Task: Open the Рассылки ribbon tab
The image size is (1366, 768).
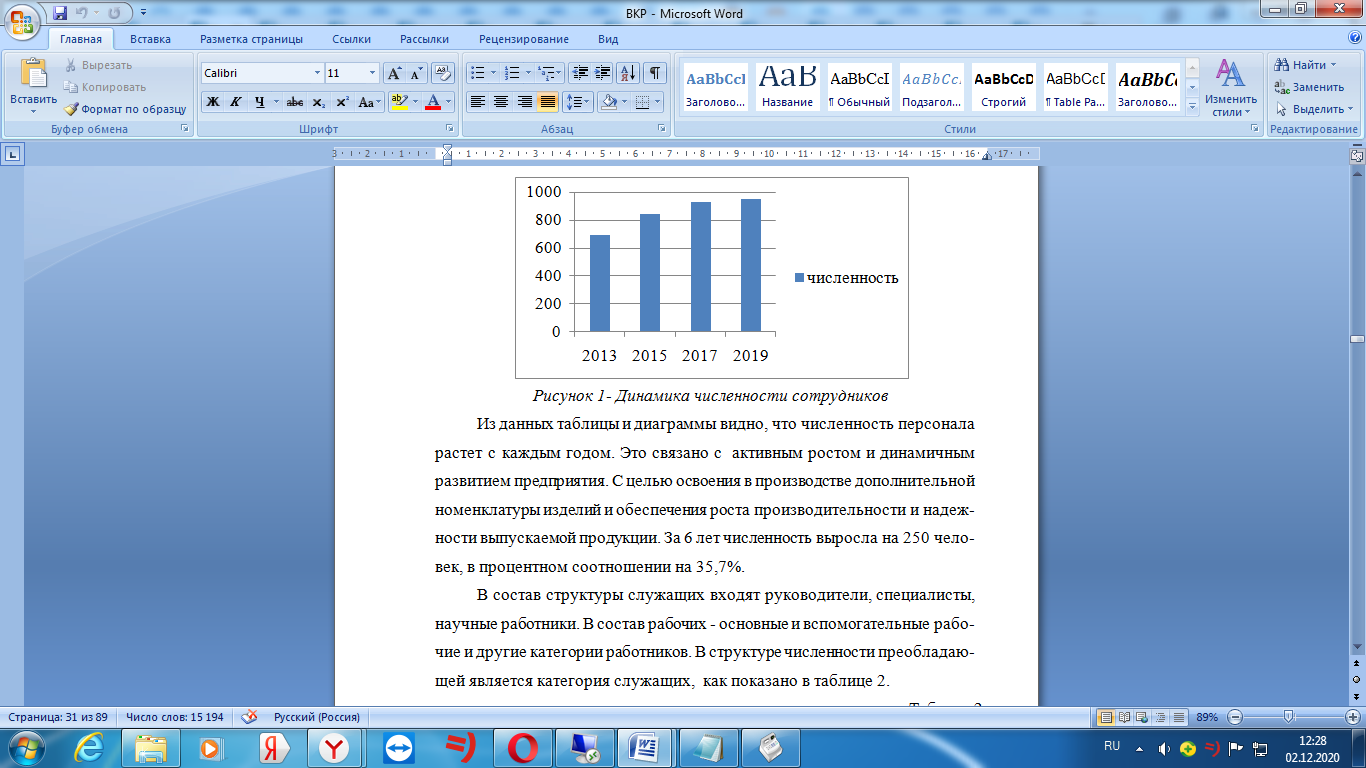Action: click(x=424, y=39)
